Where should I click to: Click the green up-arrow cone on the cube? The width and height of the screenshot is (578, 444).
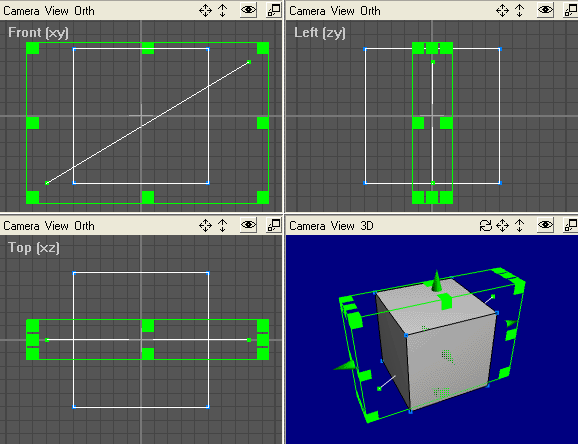coord(436,281)
